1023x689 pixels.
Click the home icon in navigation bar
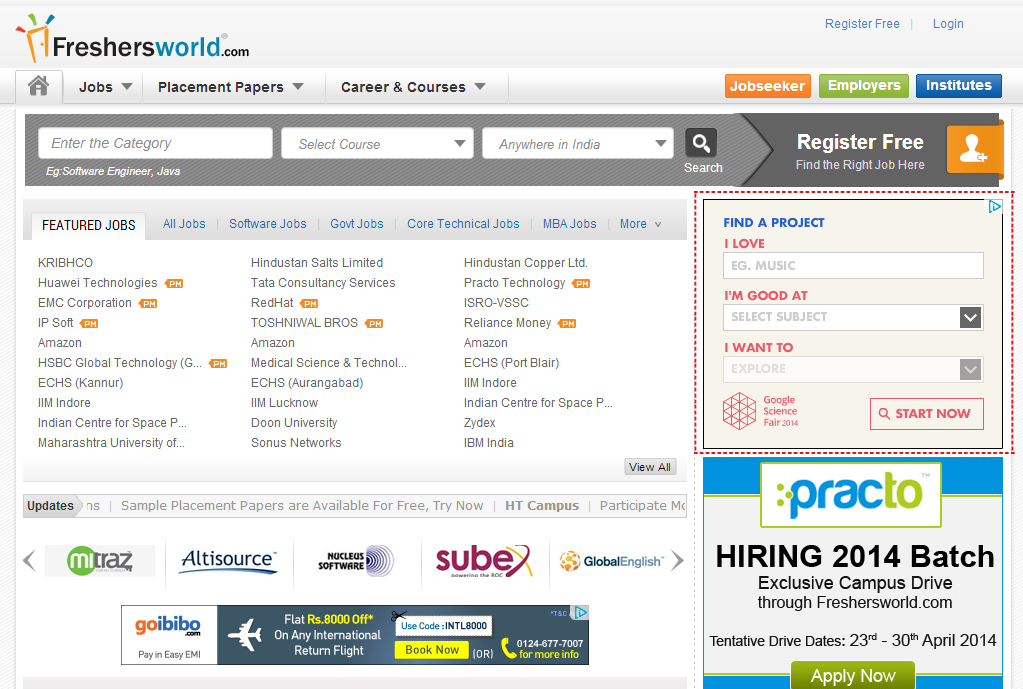(39, 86)
